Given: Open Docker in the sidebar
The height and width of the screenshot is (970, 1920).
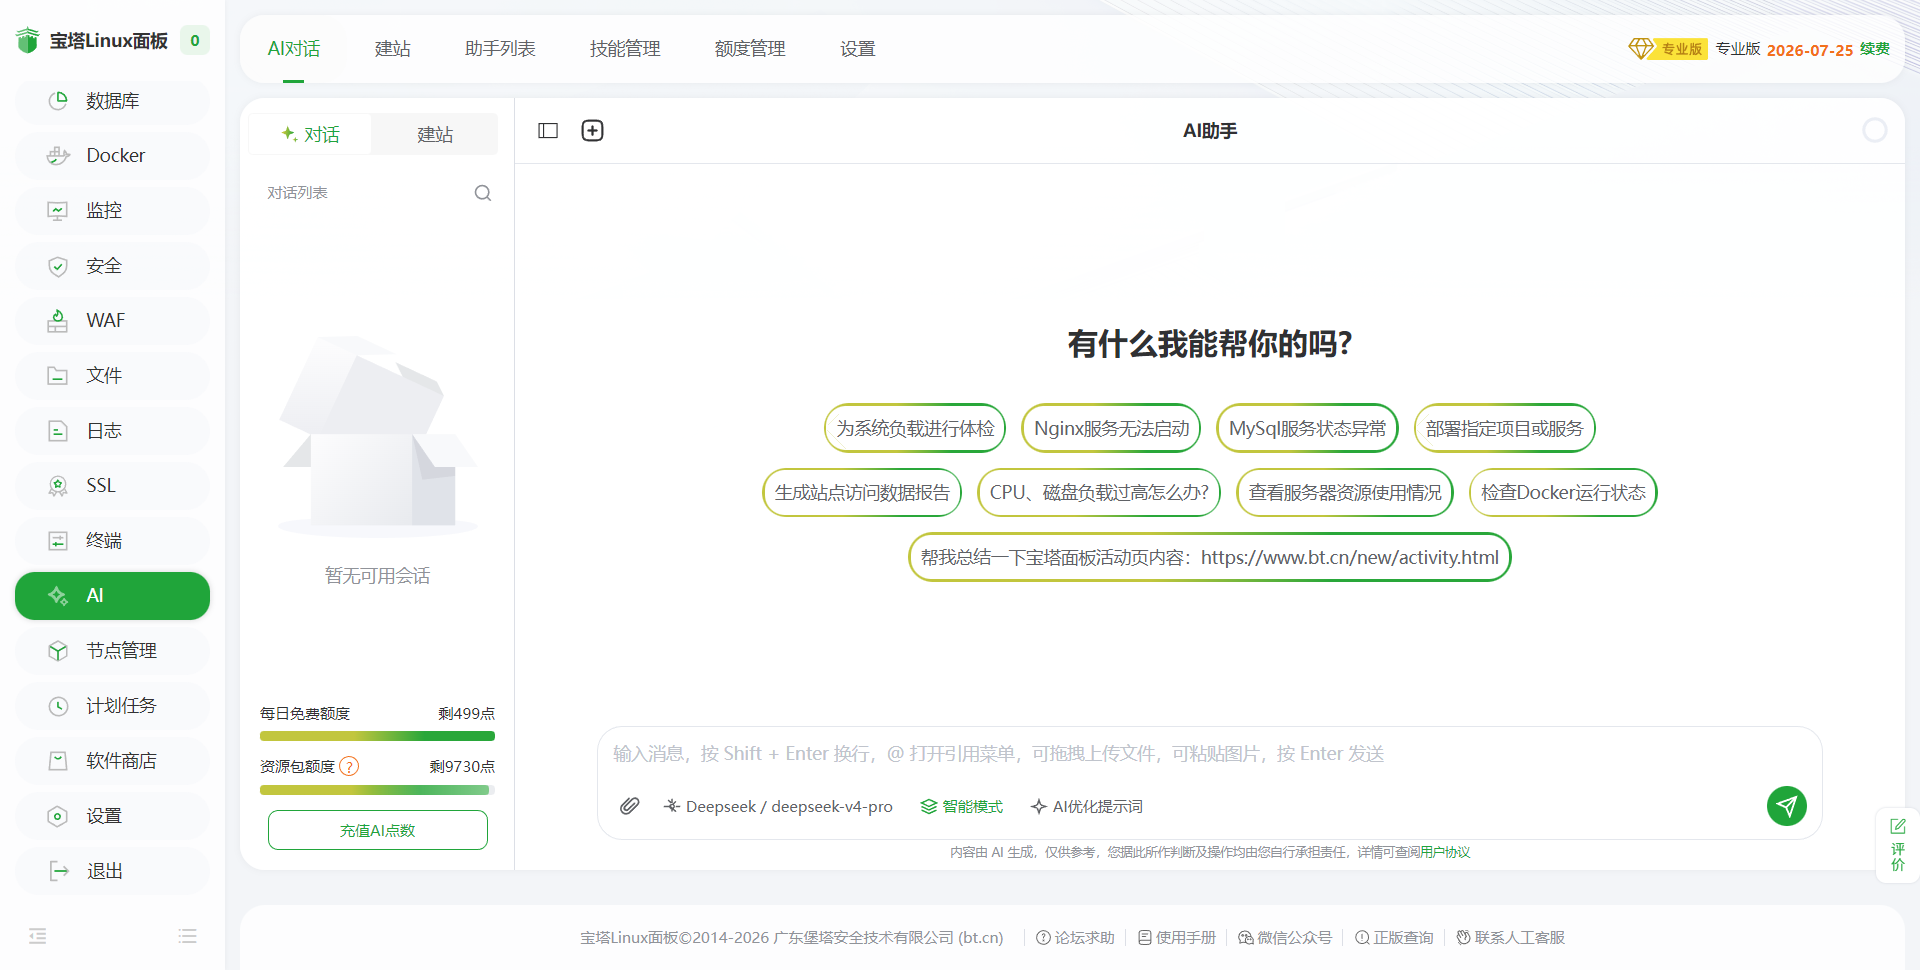Looking at the screenshot, I should pos(112,156).
